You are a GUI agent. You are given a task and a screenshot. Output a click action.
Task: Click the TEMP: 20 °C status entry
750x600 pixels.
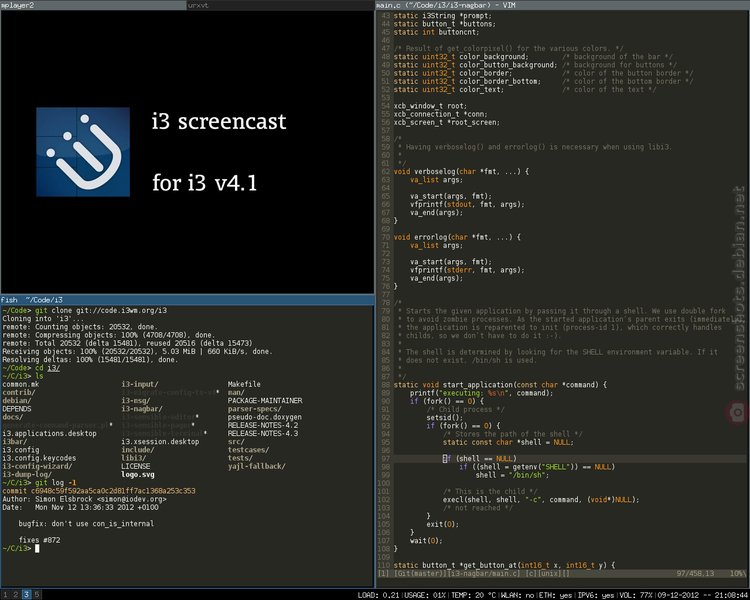[474, 595]
